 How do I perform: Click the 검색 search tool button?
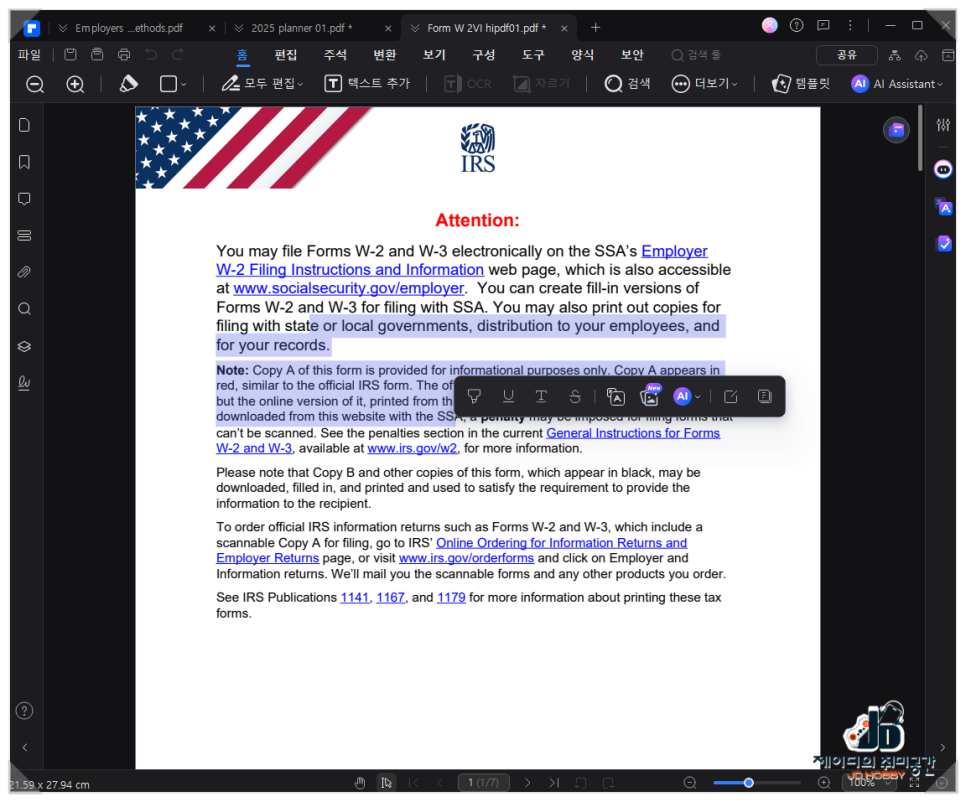click(x=627, y=84)
